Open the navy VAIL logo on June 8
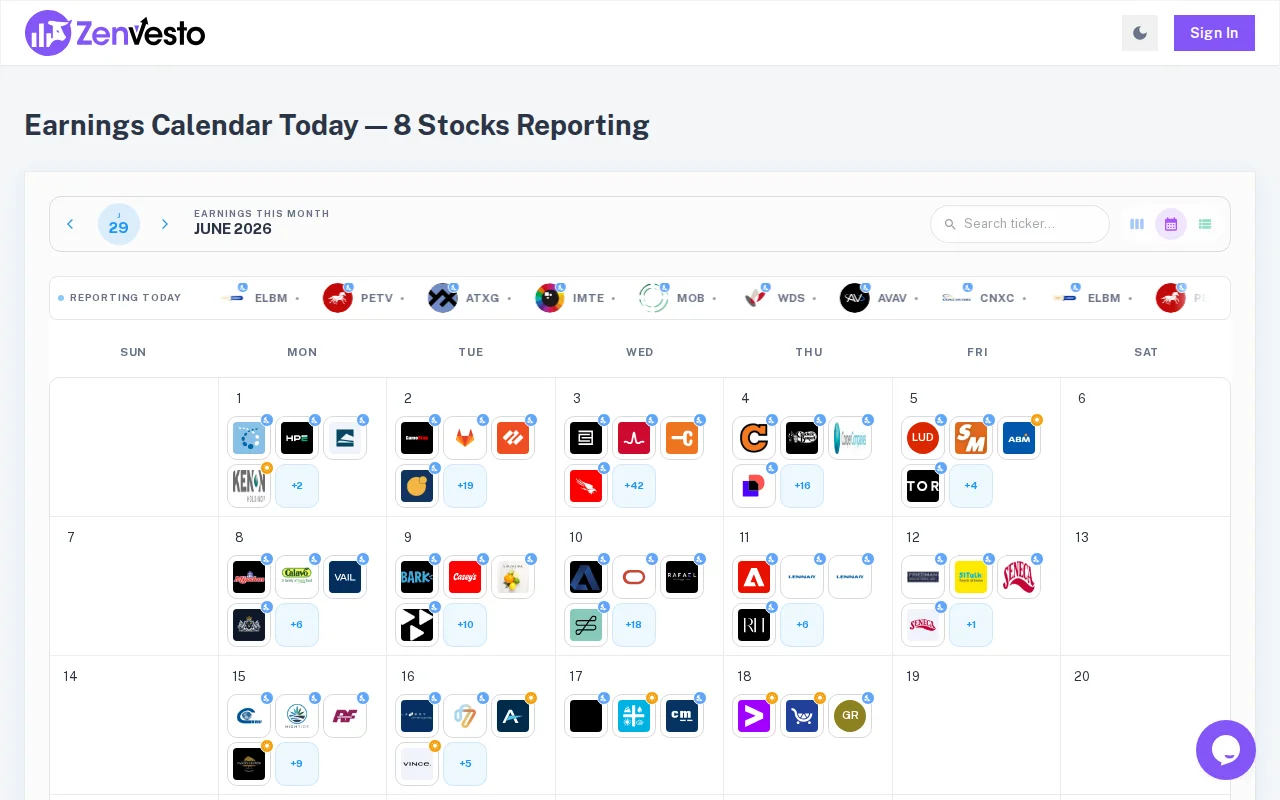 345,577
